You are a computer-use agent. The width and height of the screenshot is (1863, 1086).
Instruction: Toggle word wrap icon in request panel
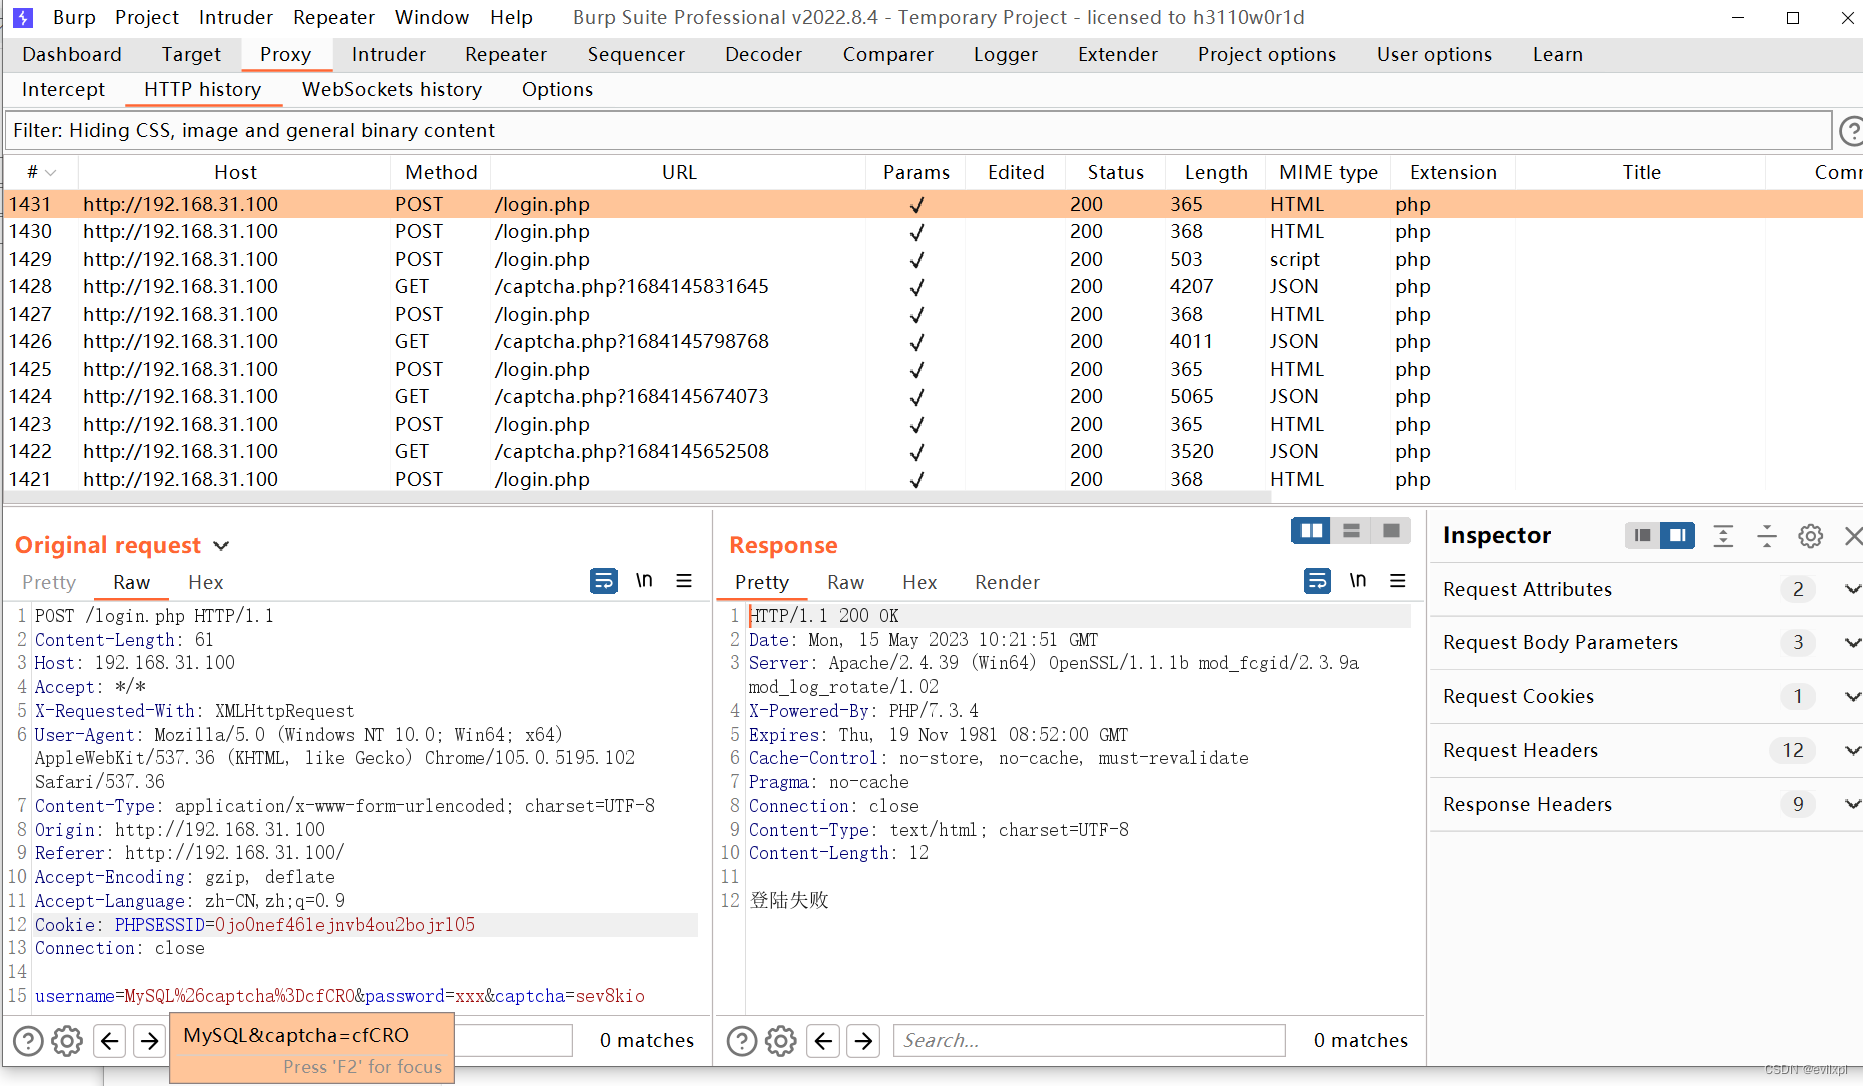(604, 581)
